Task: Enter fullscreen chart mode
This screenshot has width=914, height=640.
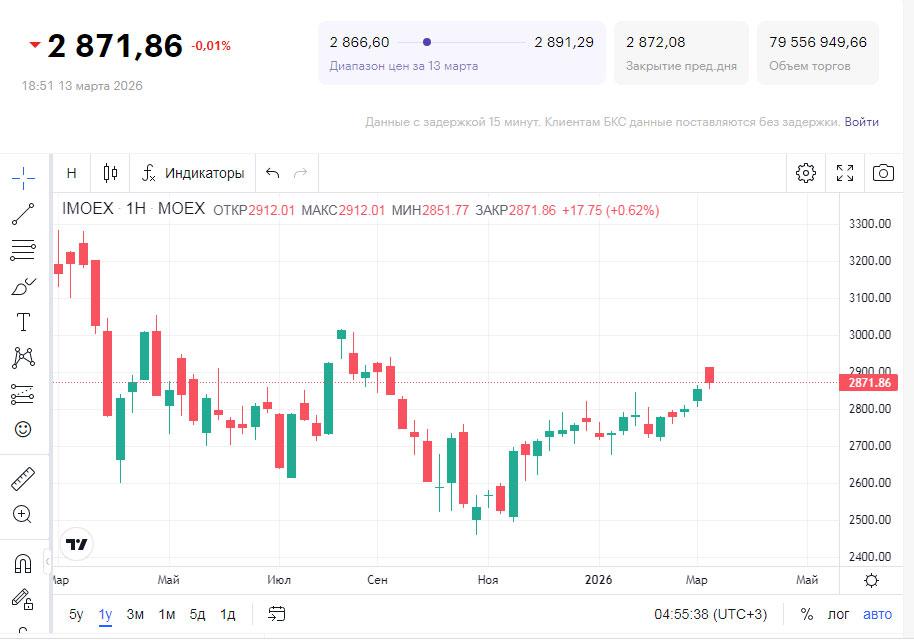Action: (845, 173)
